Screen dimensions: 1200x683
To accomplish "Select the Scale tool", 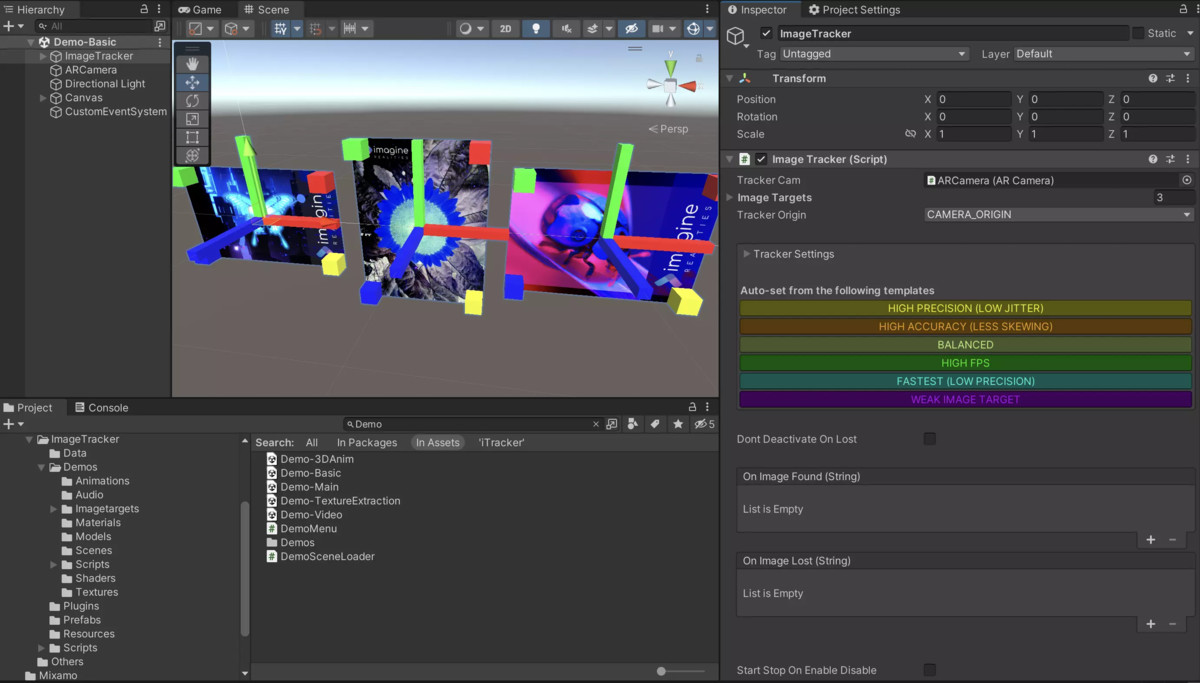I will (x=192, y=119).
